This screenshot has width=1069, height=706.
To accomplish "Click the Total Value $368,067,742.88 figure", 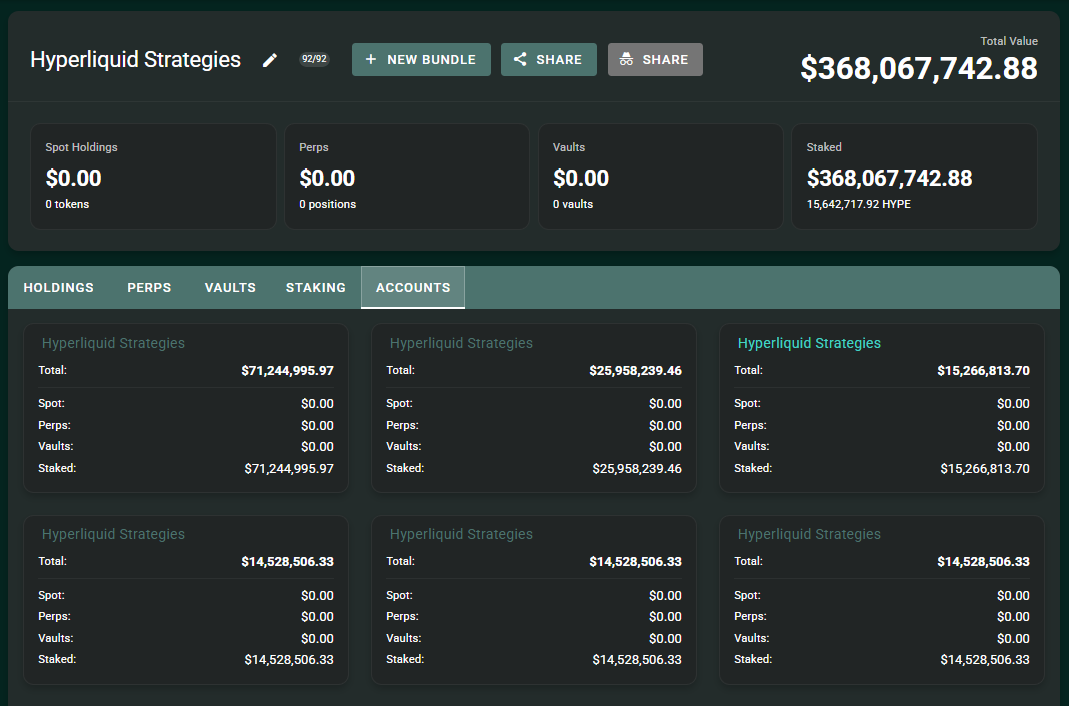I will click(919, 68).
